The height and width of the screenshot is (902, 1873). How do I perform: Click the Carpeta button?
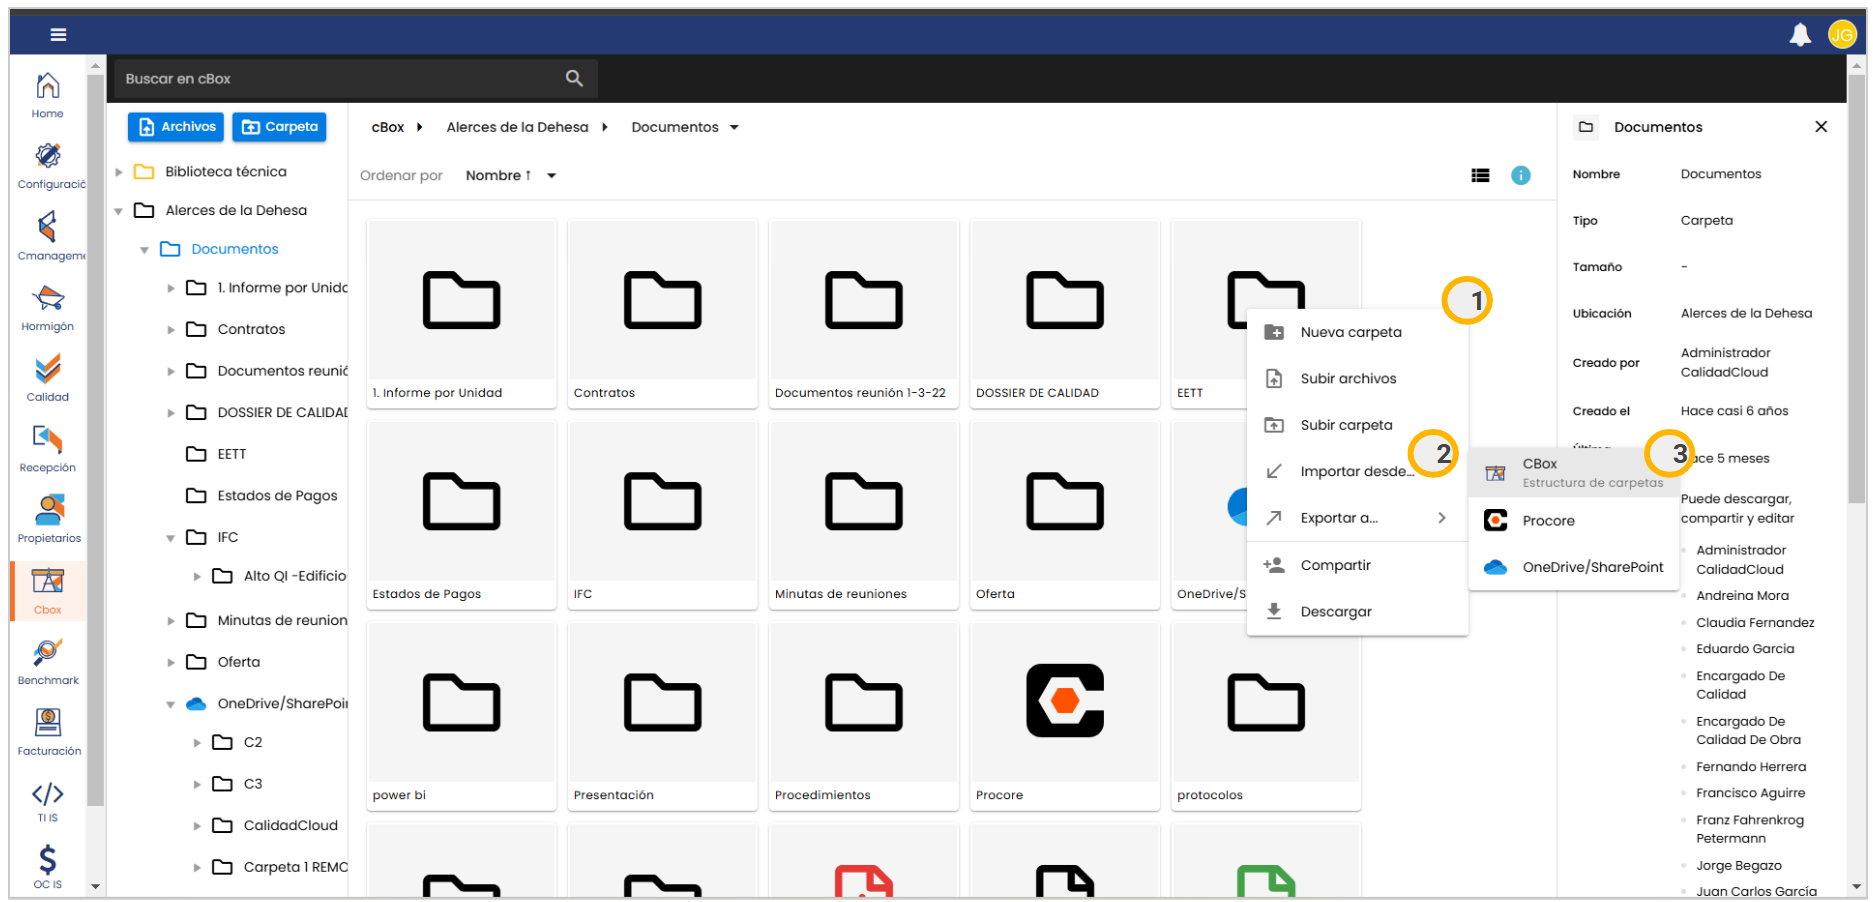click(279, 127)
